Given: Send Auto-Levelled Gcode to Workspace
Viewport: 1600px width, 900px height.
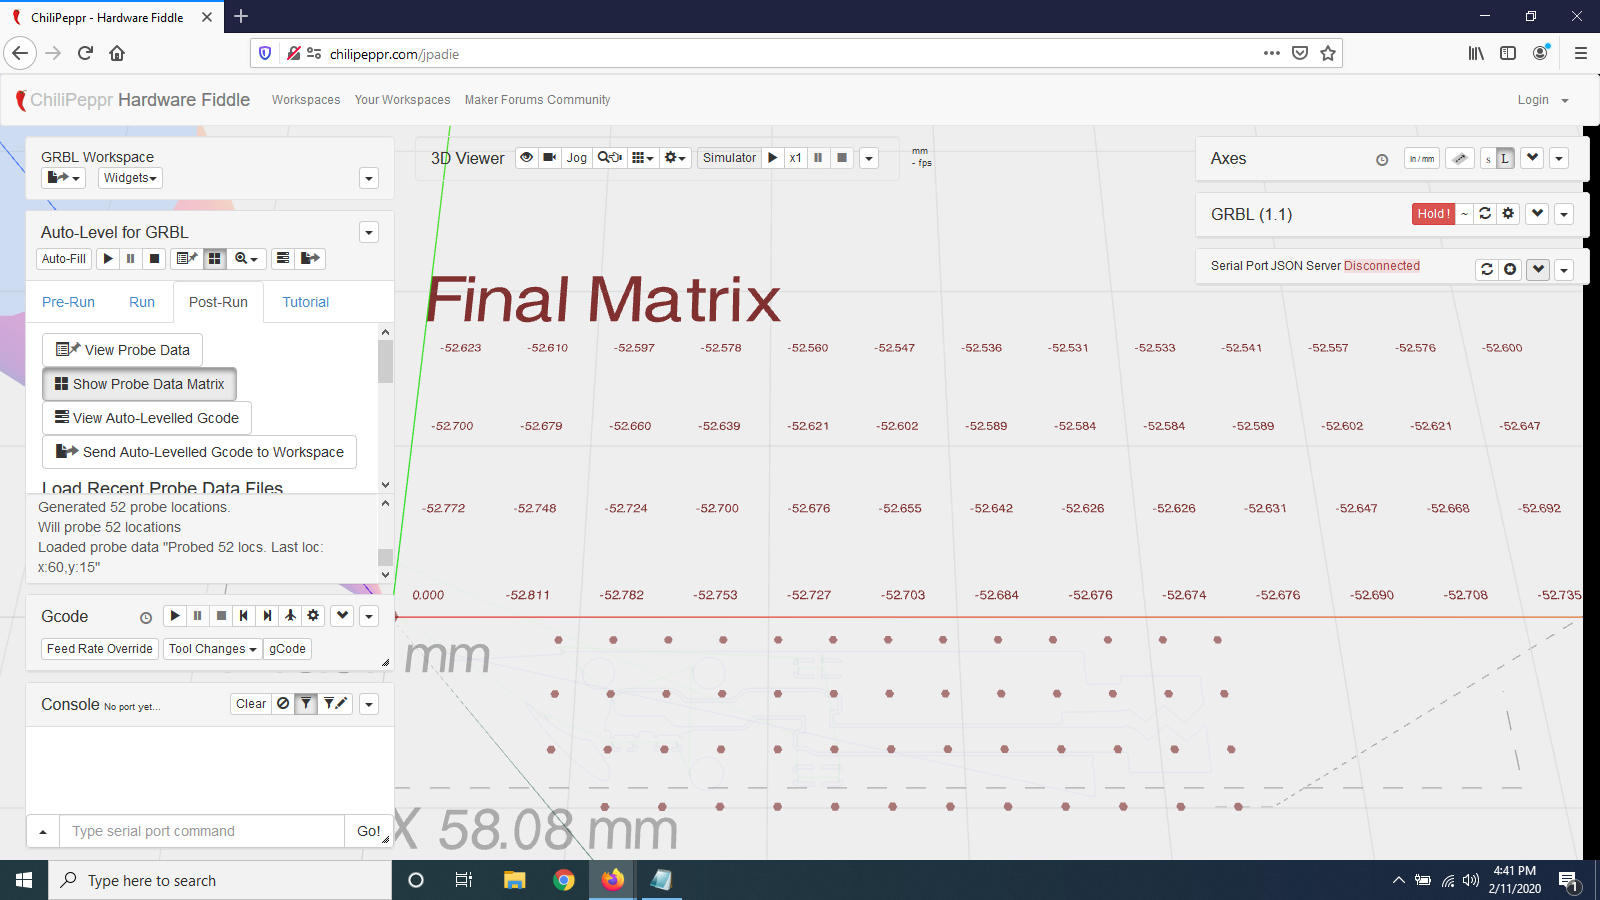Looking at the screenshot, I should click(199, 452).
